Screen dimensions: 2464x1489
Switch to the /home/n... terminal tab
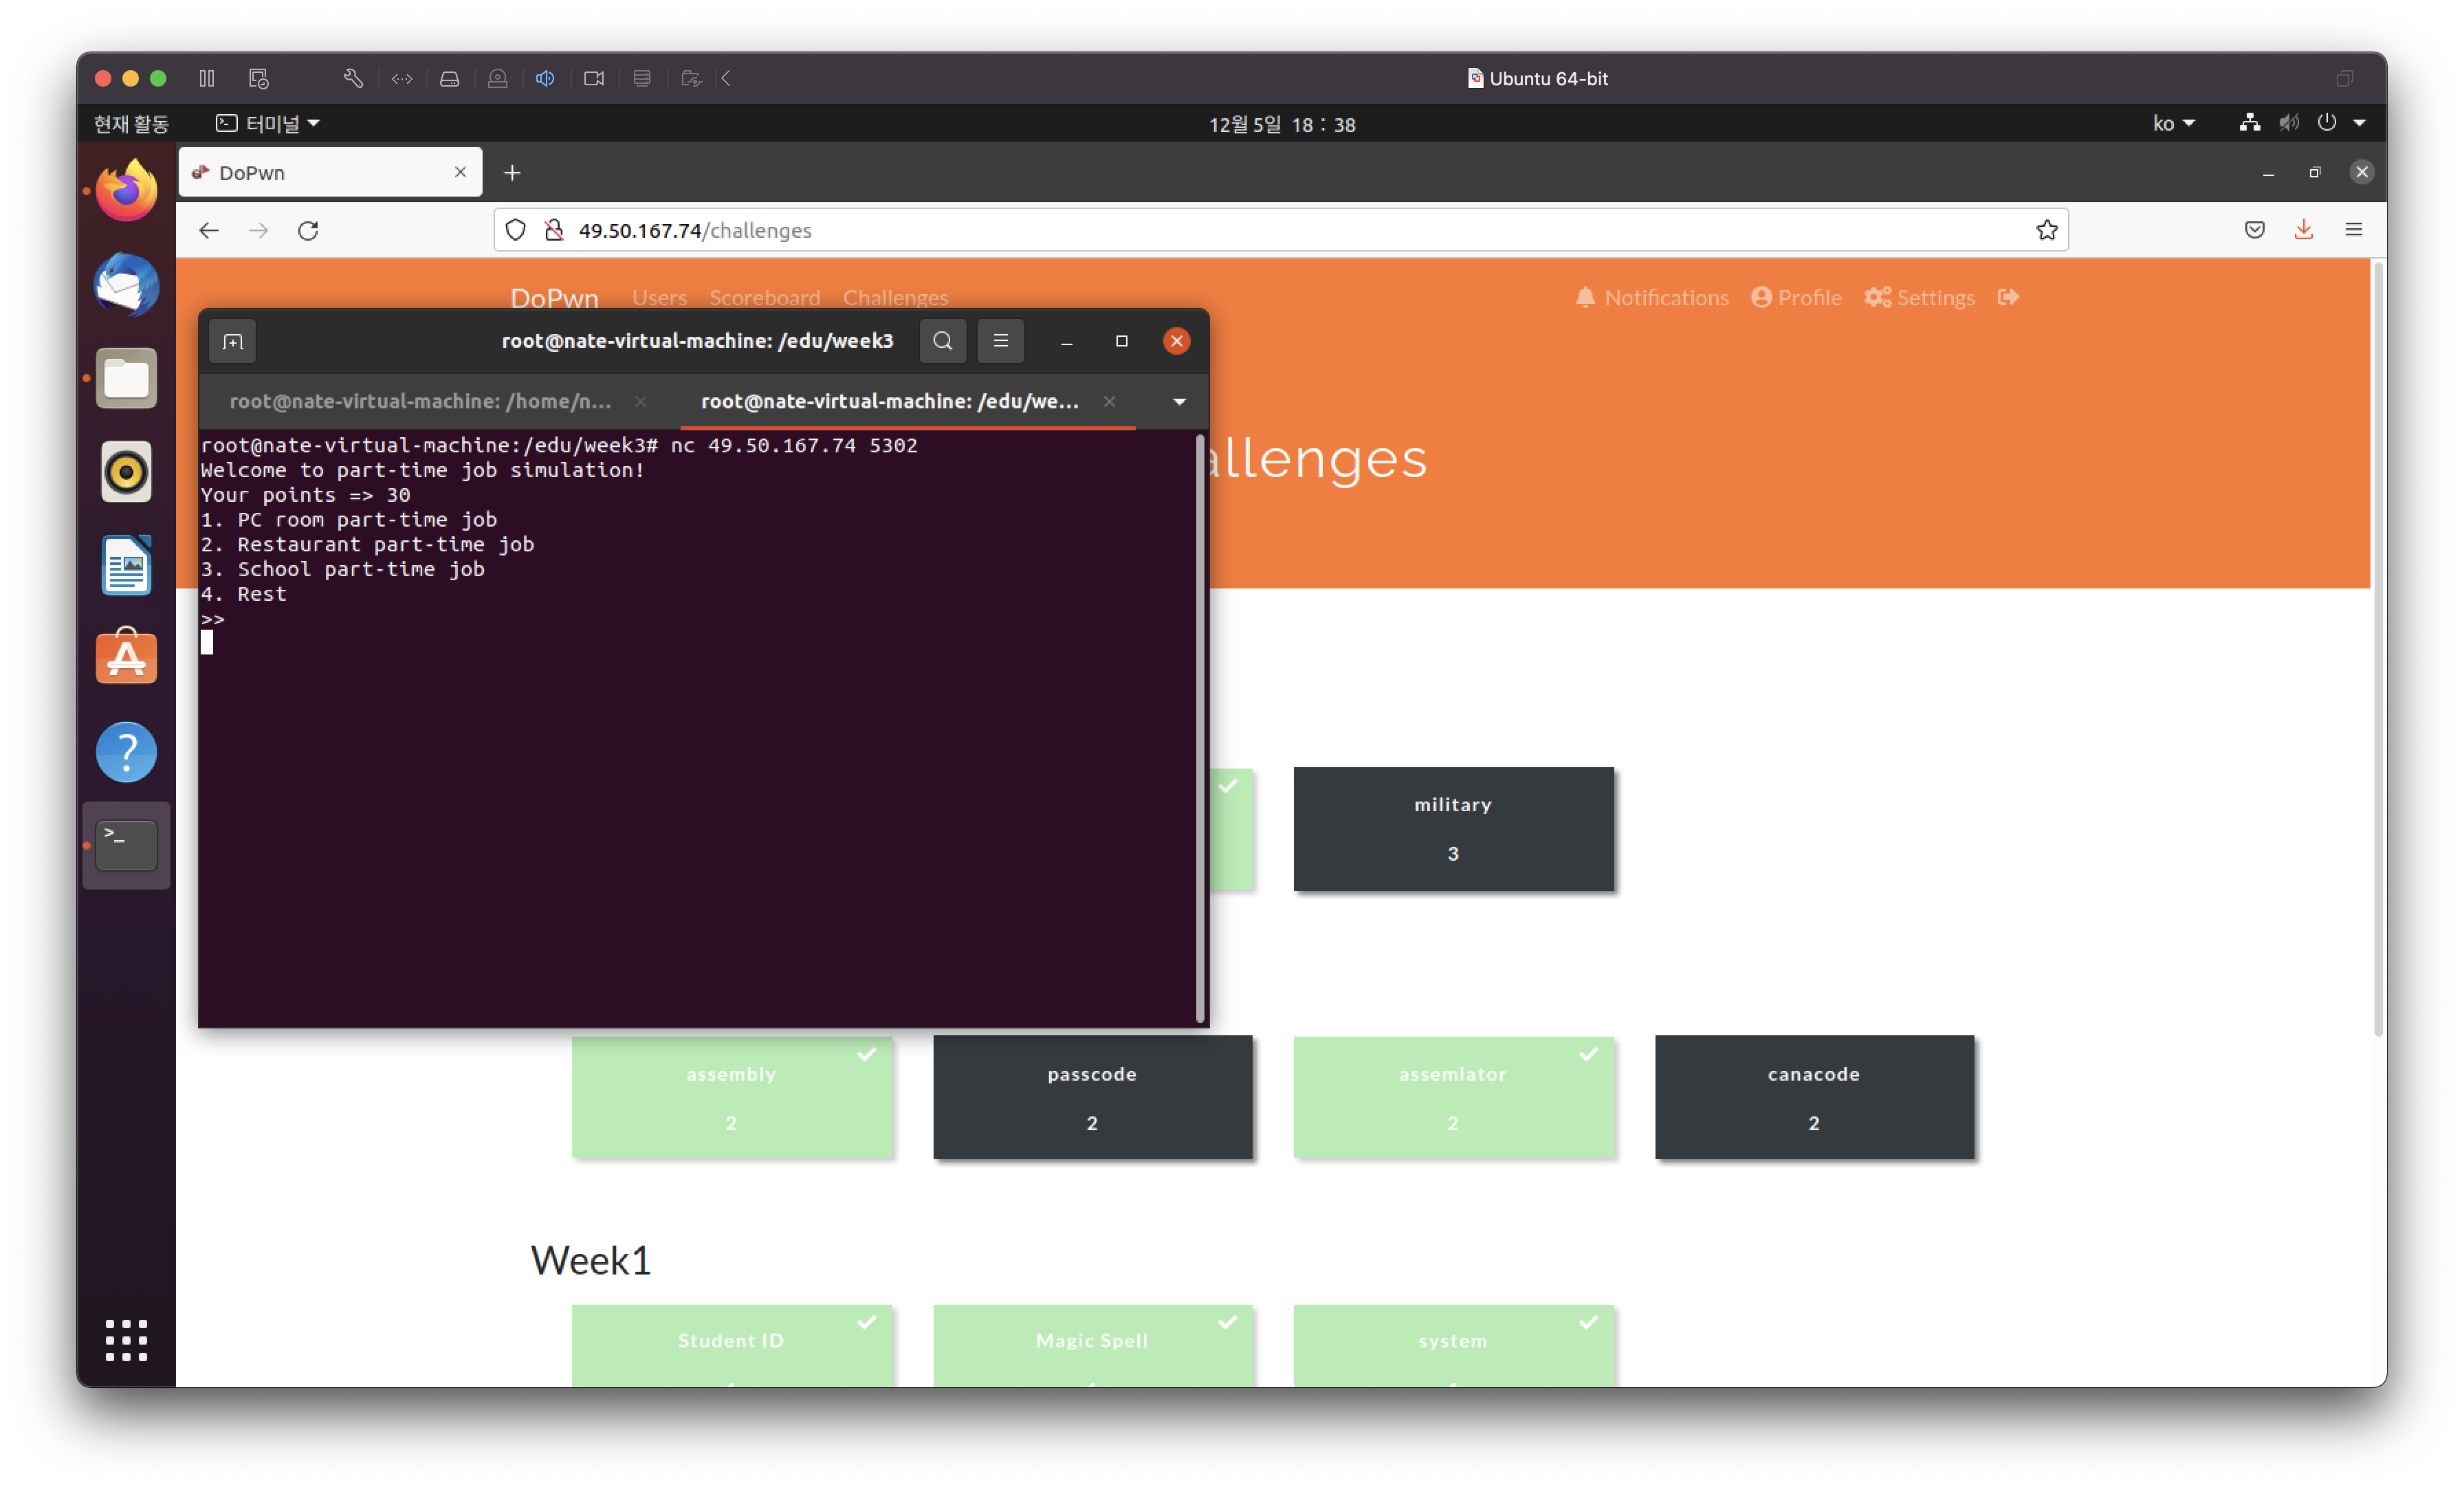click(420, 401)
